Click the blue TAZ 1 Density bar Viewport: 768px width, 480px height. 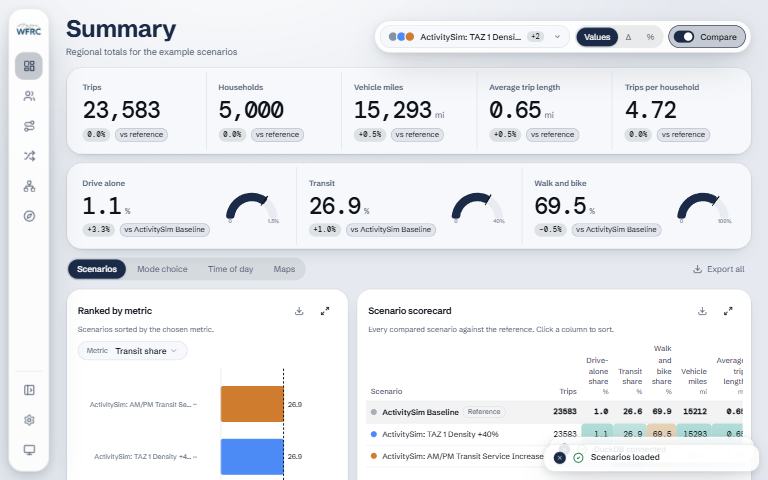pos(252,456)
